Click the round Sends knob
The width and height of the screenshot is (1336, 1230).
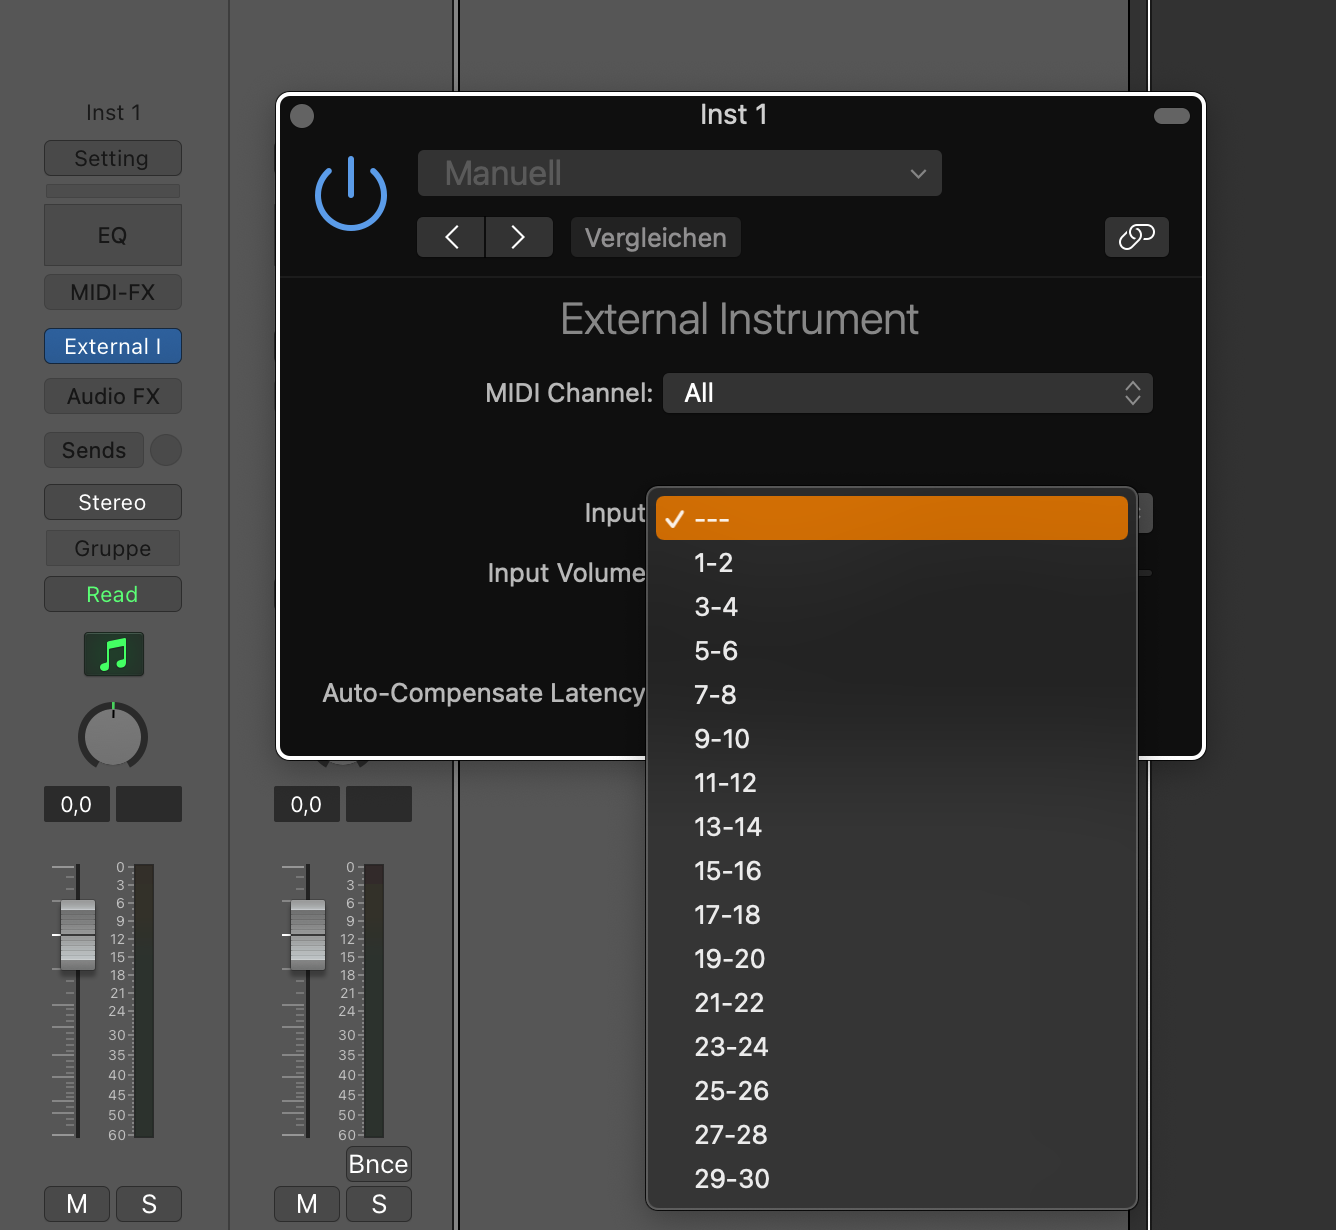(x=166, y=450)
